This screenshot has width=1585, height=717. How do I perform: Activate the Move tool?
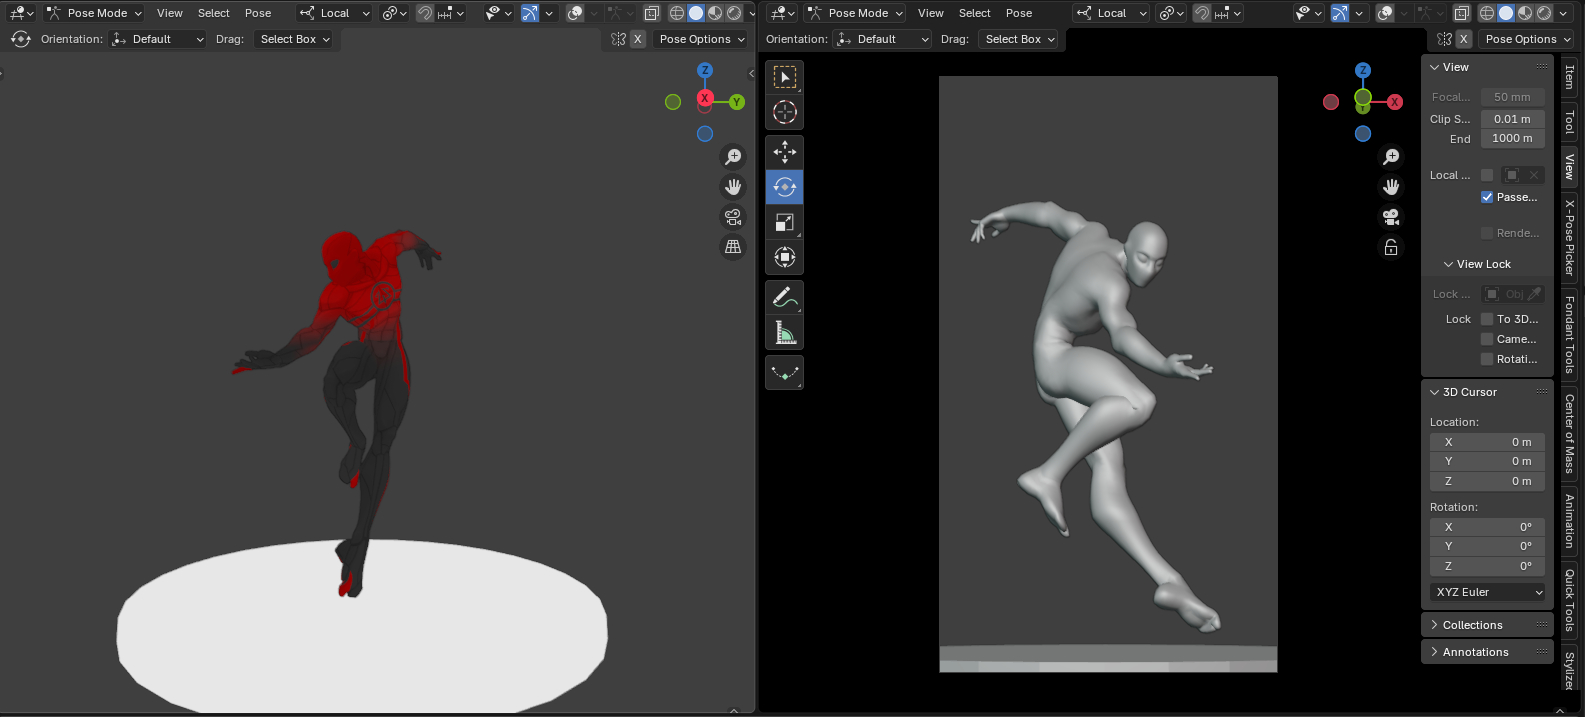[785, 152]
